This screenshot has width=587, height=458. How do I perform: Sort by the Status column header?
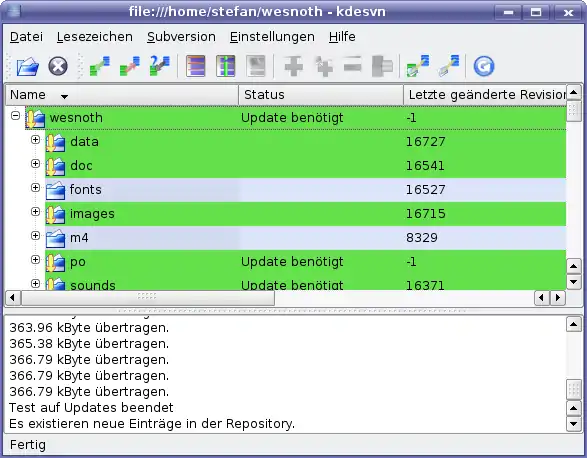(x=321, y=95)
